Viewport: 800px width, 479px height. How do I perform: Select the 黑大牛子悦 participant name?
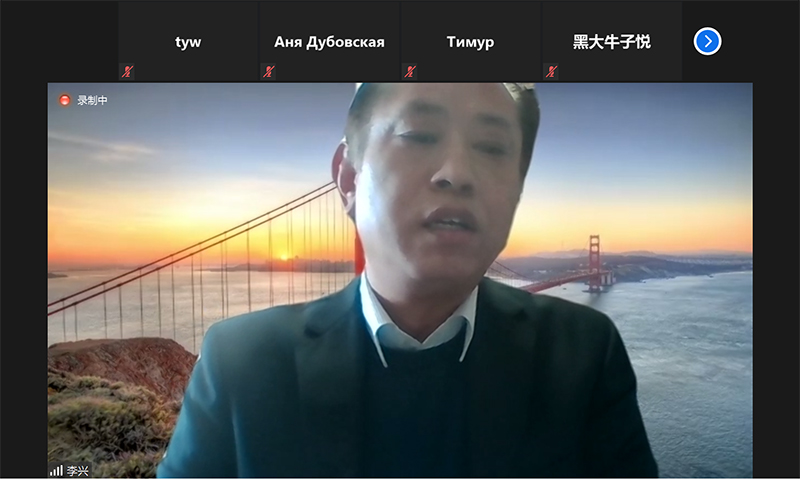pos(611,42)
